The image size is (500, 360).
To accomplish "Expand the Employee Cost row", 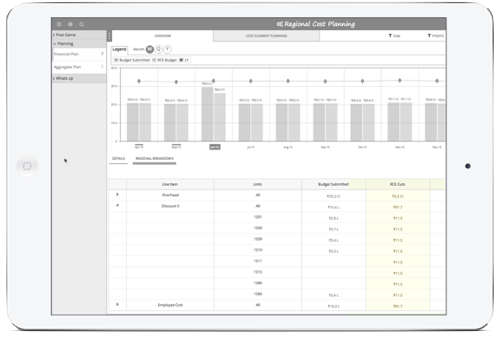I will coord(117,305).
